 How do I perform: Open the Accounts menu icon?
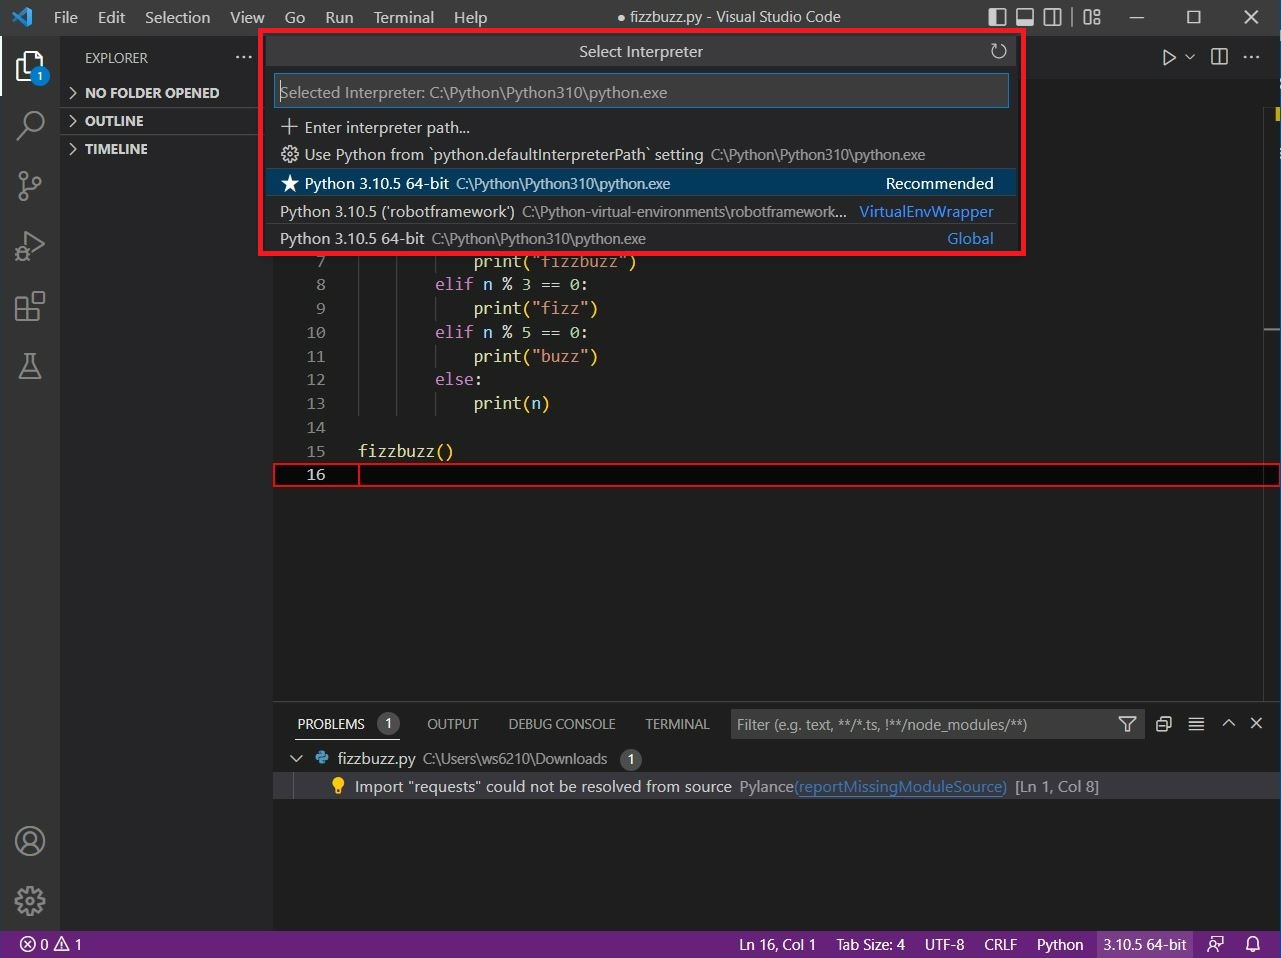pyautogui.click(x=30, y=841)
